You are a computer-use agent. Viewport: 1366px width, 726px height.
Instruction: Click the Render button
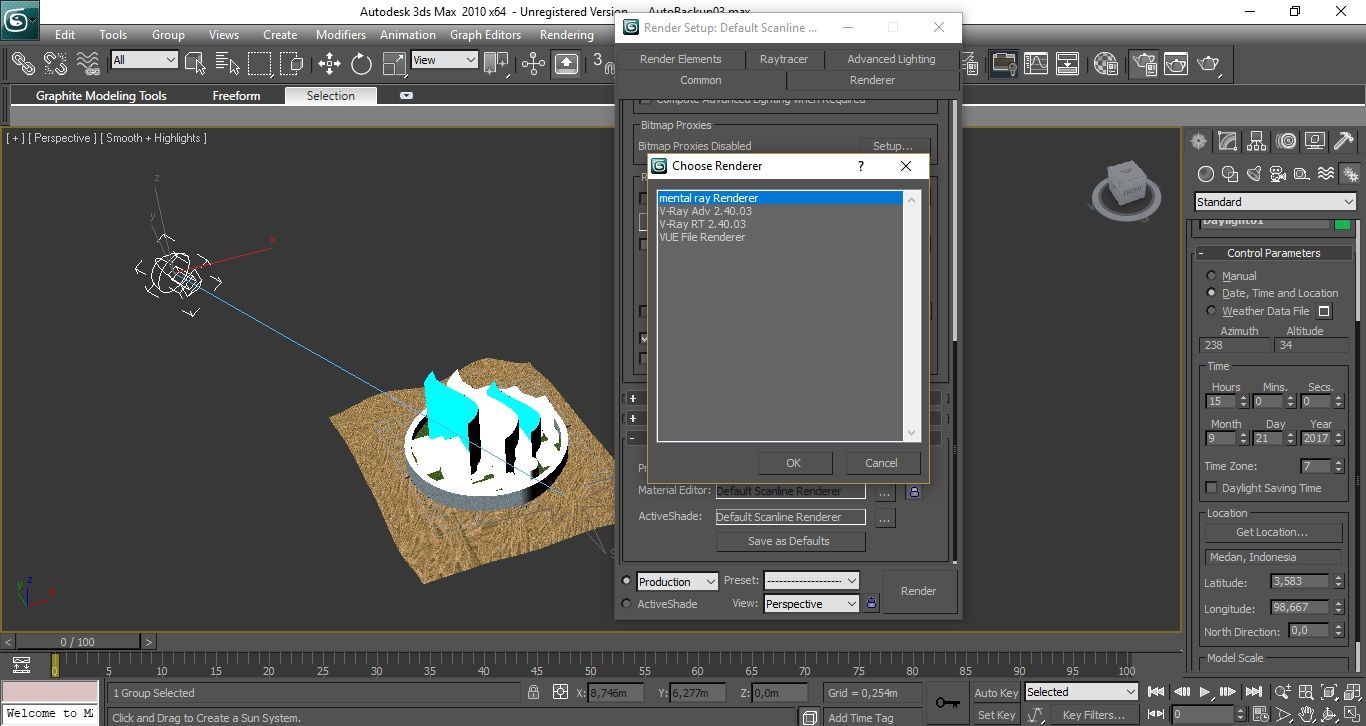(x=919, y=591)
